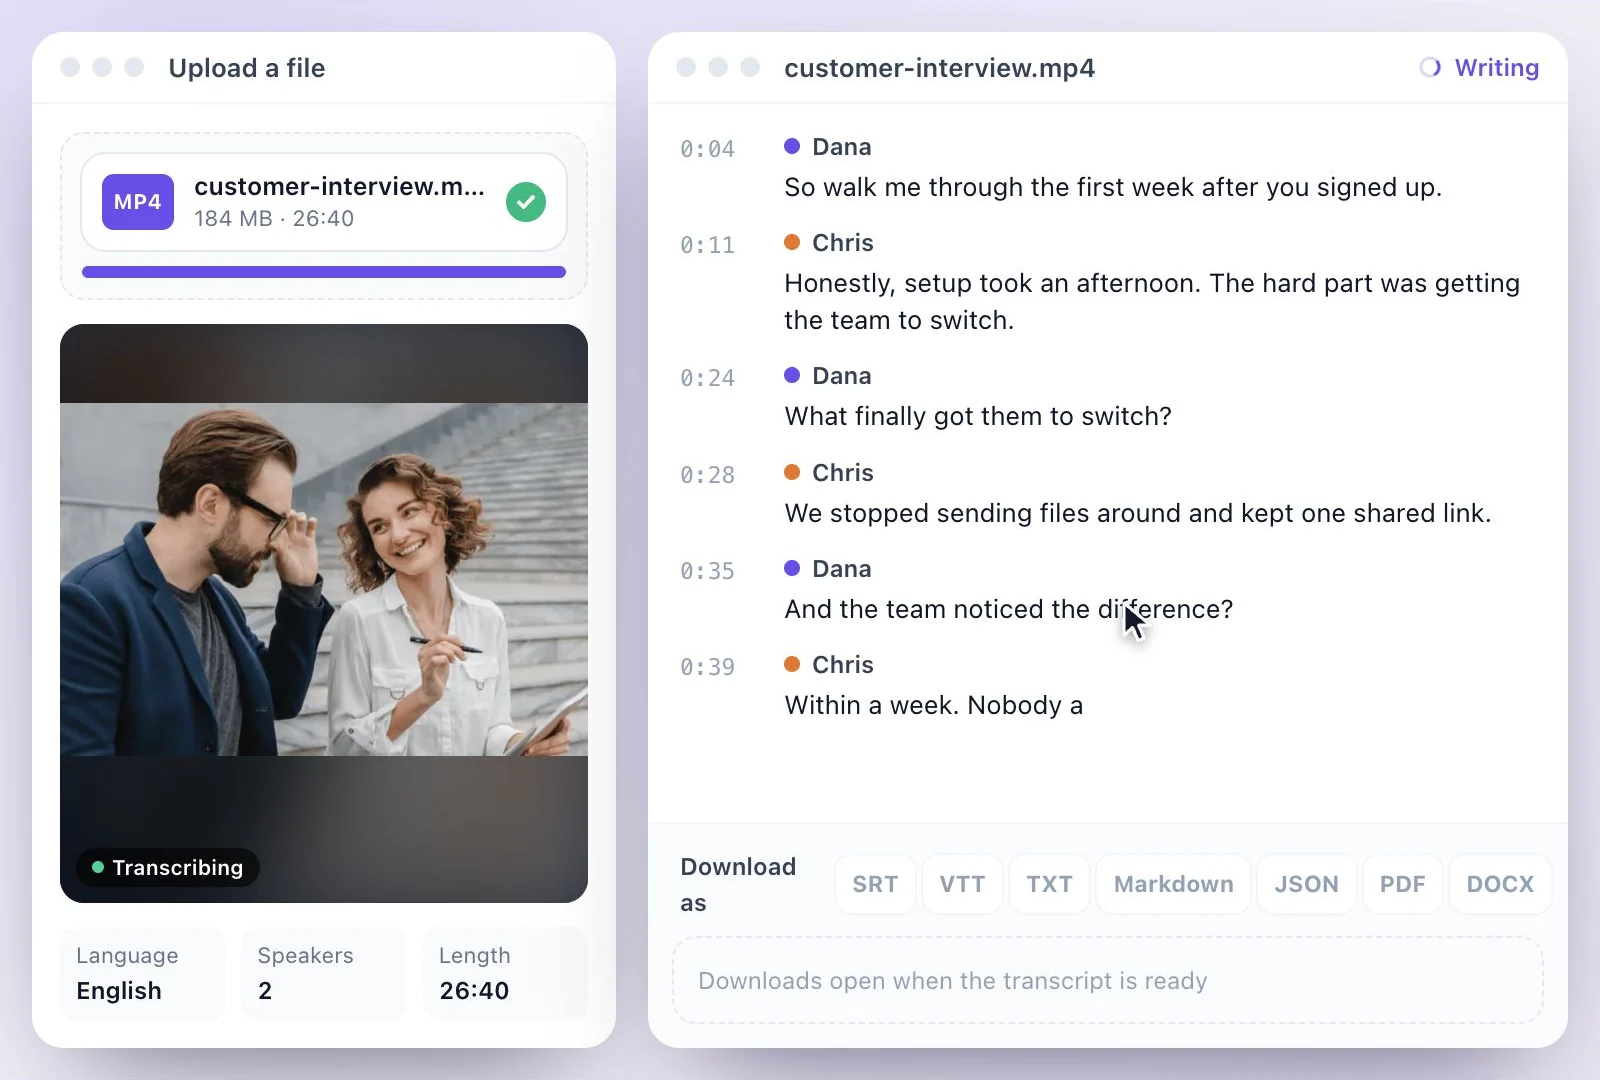The image size is (1600, 1080).
Task: Click the line "And the team noticed the difference?"
Action: (1009, 609)
